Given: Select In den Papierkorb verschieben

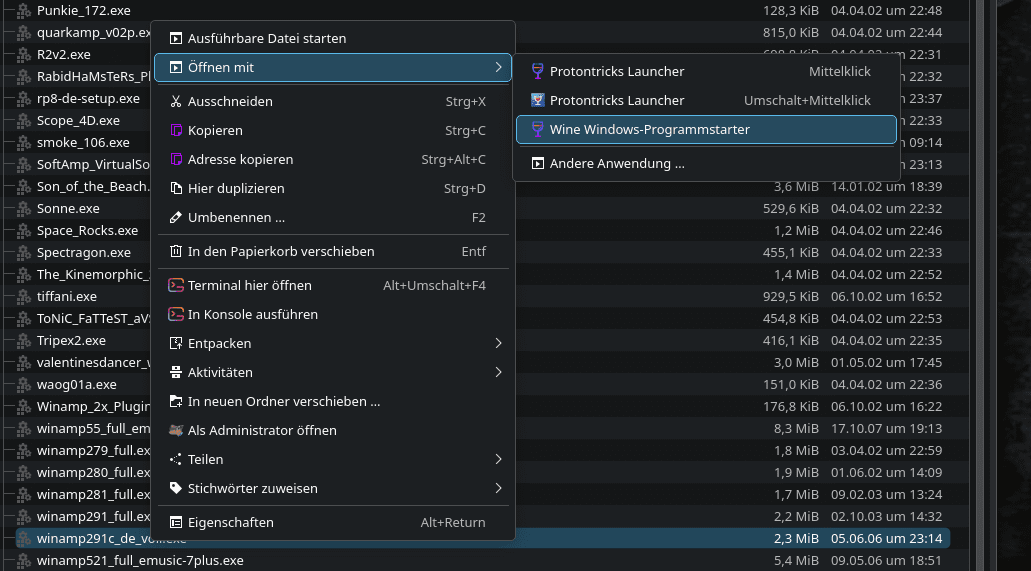Looking at the screenshot, I should pos(333,251).
